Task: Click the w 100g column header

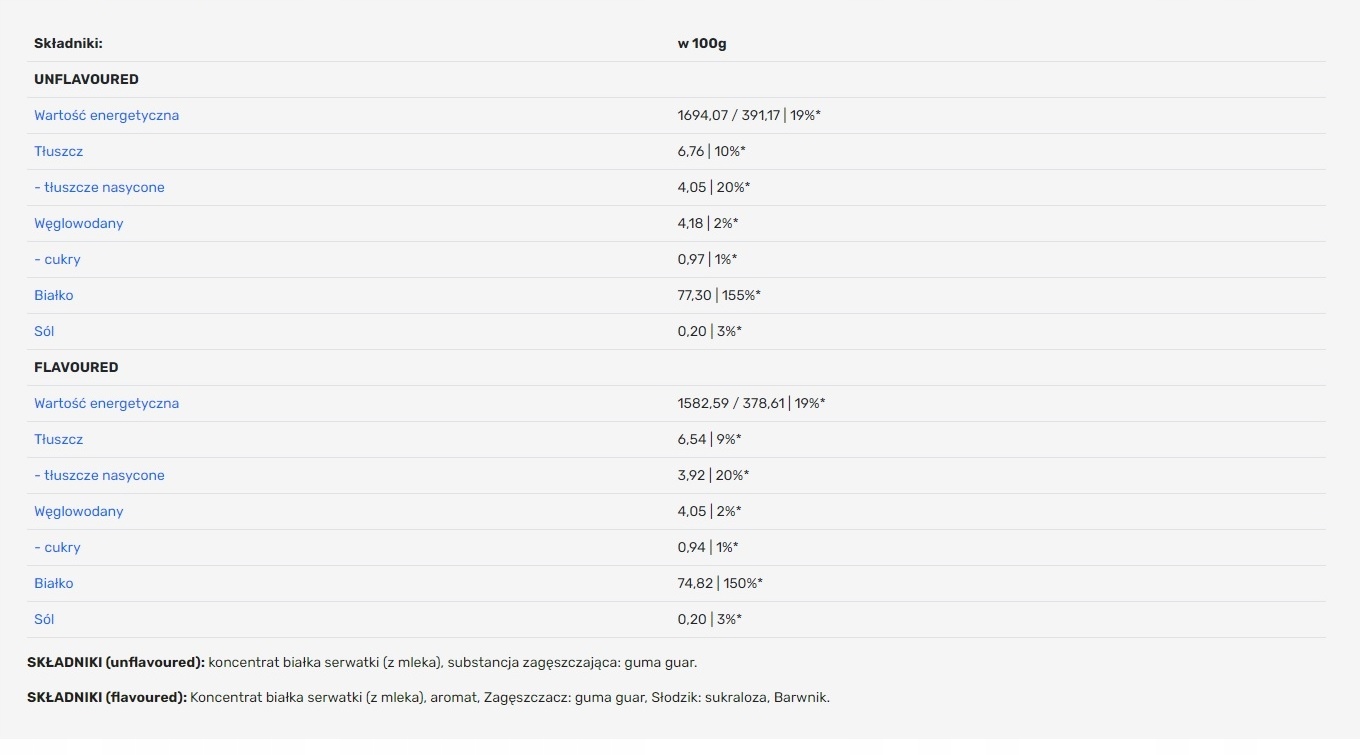Action: click(x=702, y=43)
